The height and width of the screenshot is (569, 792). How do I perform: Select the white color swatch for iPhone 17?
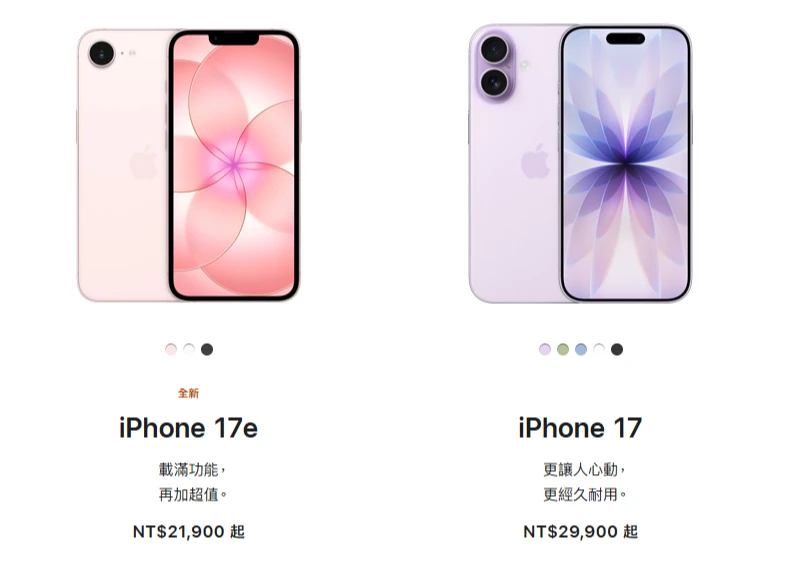[x=599, y=349]
